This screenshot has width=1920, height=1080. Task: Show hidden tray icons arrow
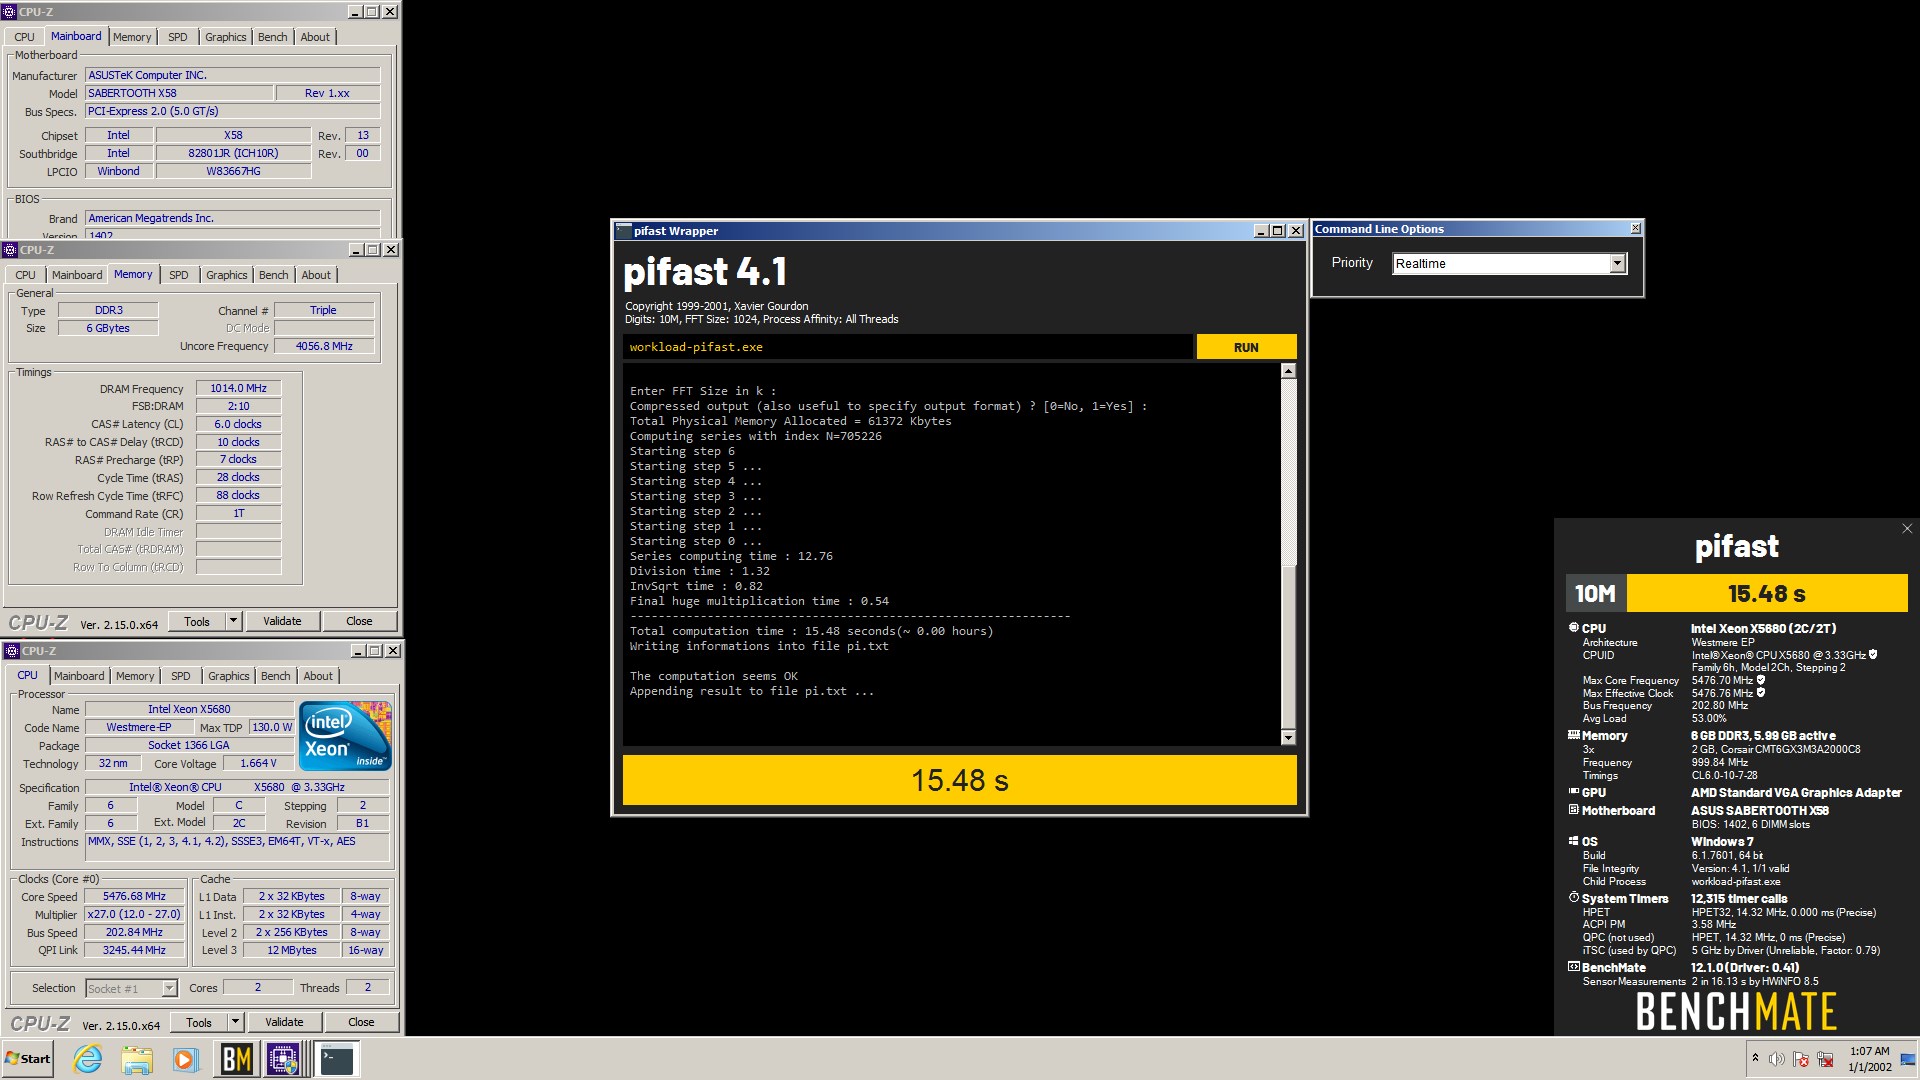1755,1058
